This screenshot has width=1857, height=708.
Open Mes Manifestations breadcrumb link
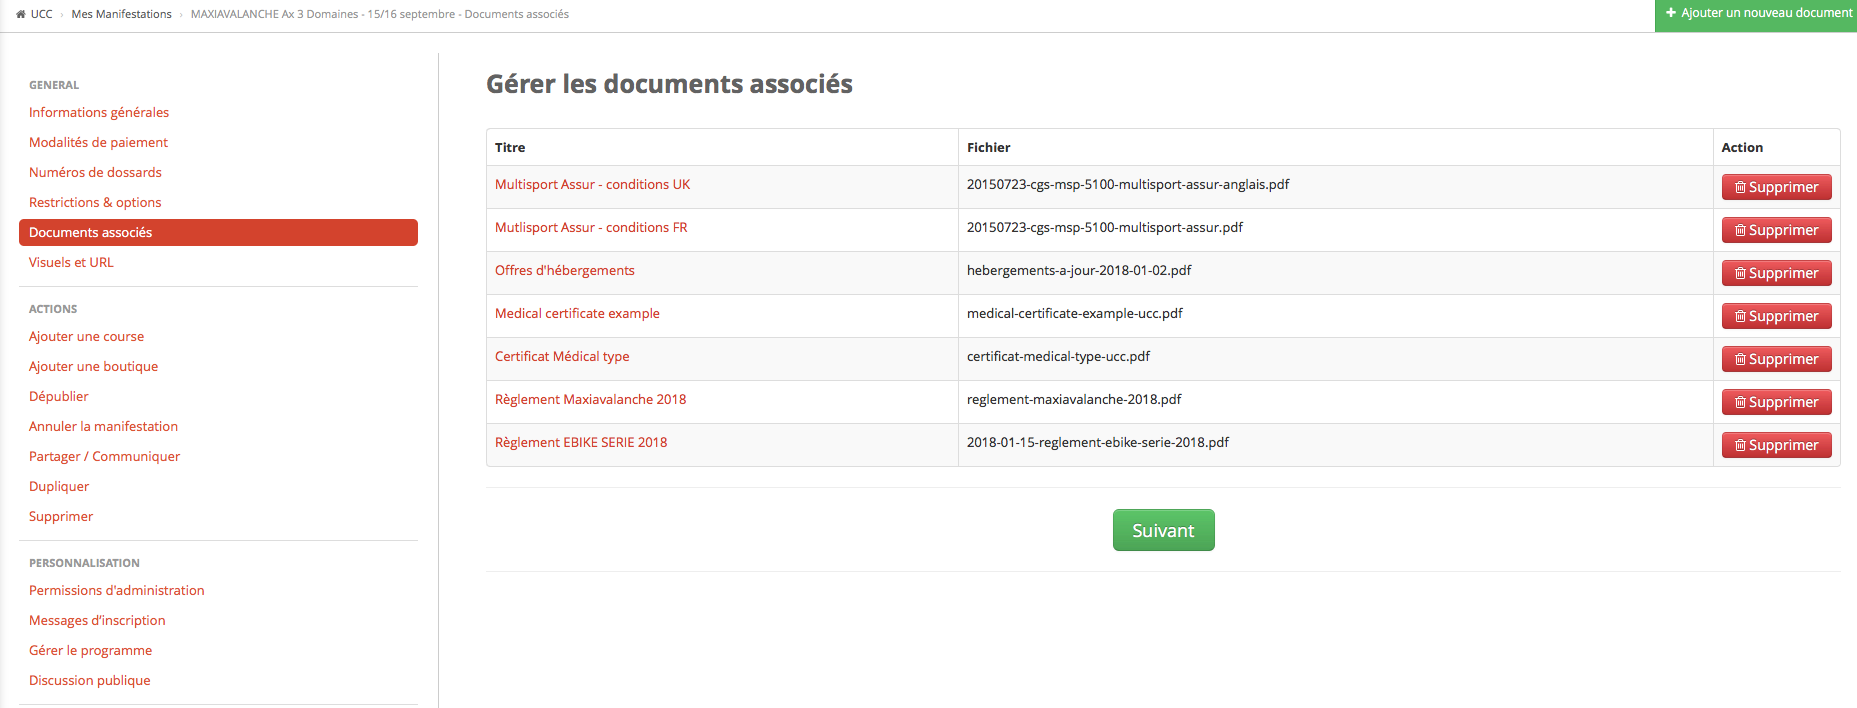click(121, 14)
